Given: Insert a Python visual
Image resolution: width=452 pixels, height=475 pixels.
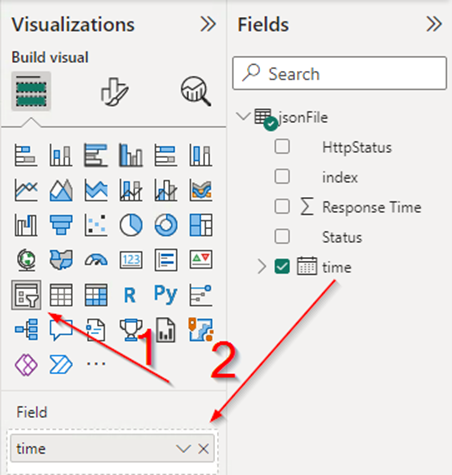Looking at the screenshot, I should [x=166, y=294].
